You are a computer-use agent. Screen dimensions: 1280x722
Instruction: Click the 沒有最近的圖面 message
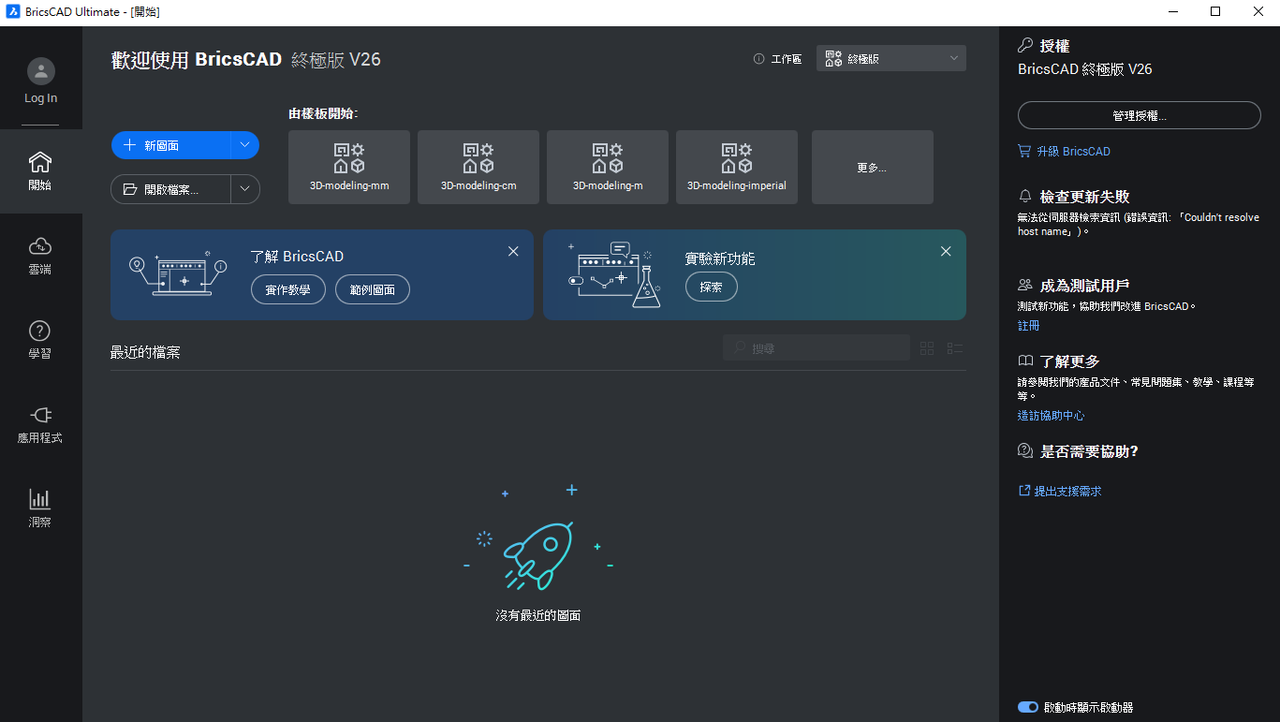pos(538,615)
